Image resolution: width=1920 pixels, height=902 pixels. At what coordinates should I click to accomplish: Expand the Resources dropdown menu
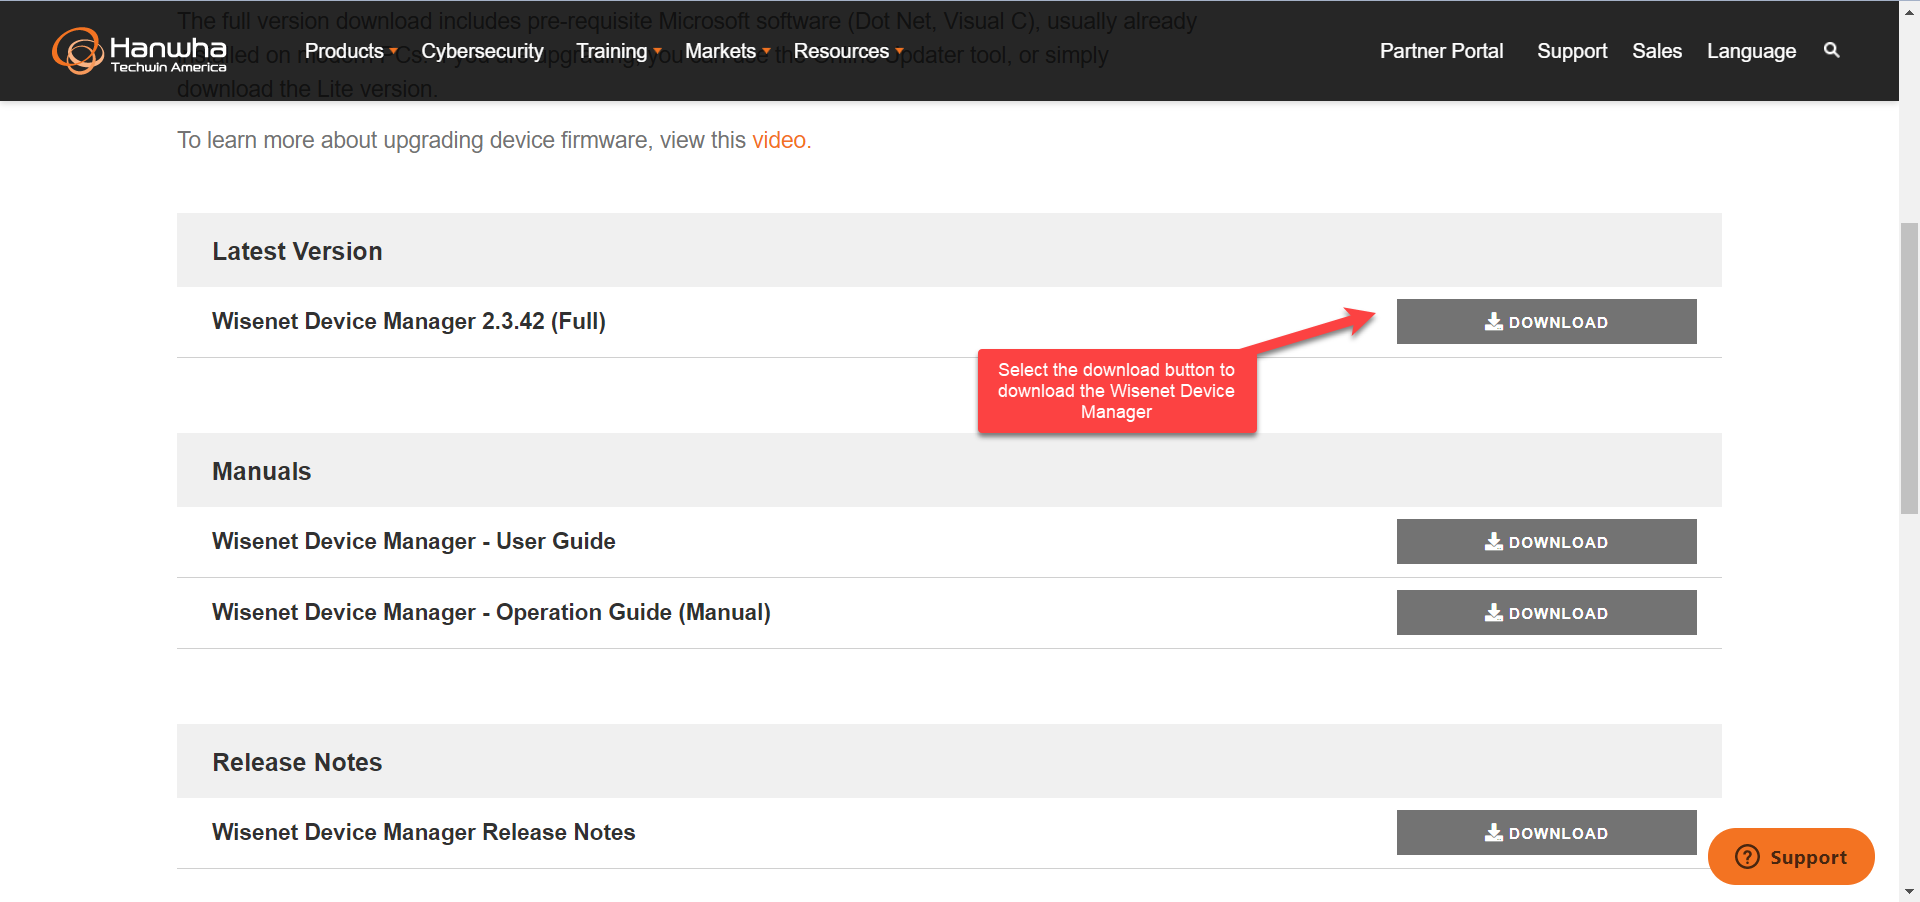[847, 51]
